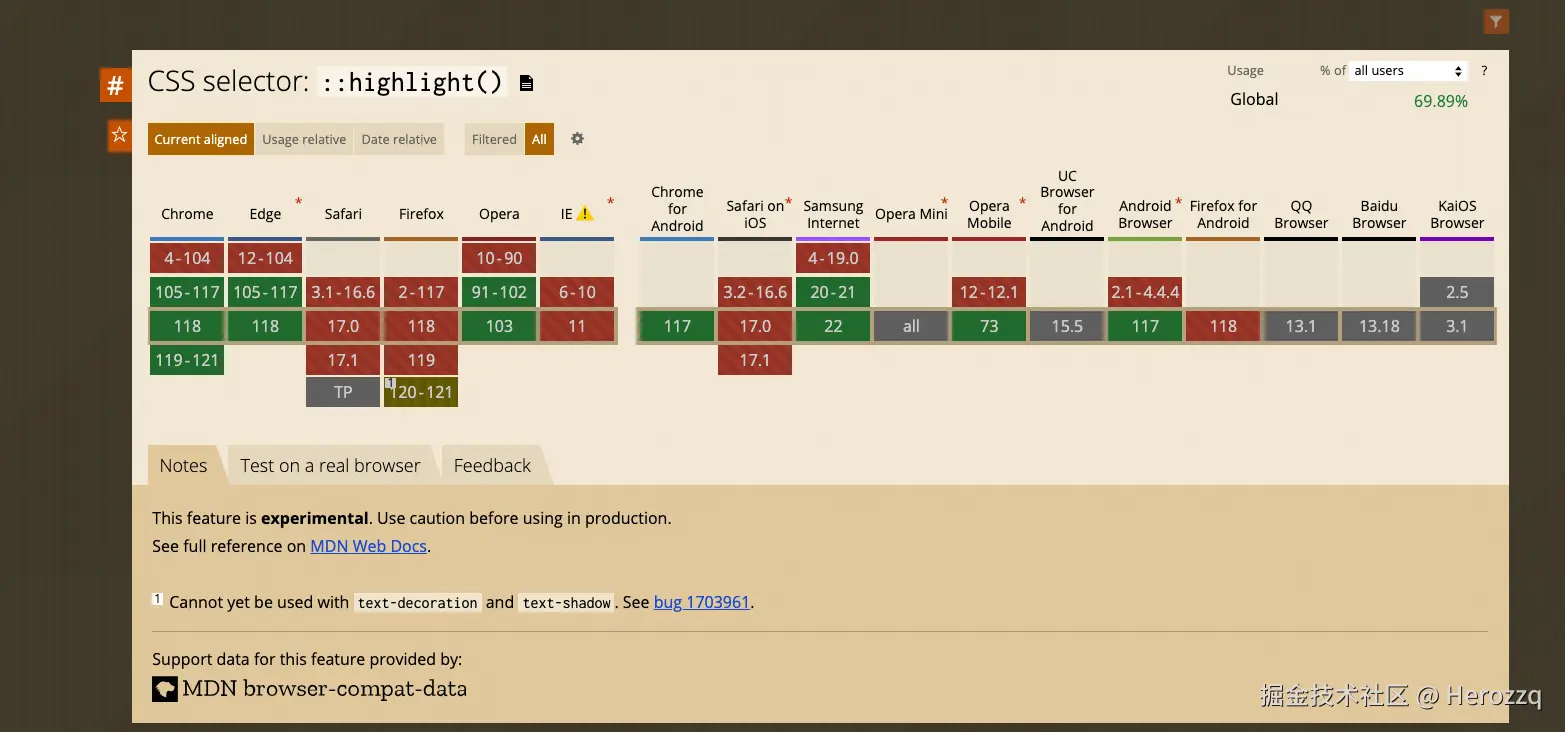The height and width of the screenshot is (732, 1565).
Task: Switch to Usage relative view
Action: 304,139
